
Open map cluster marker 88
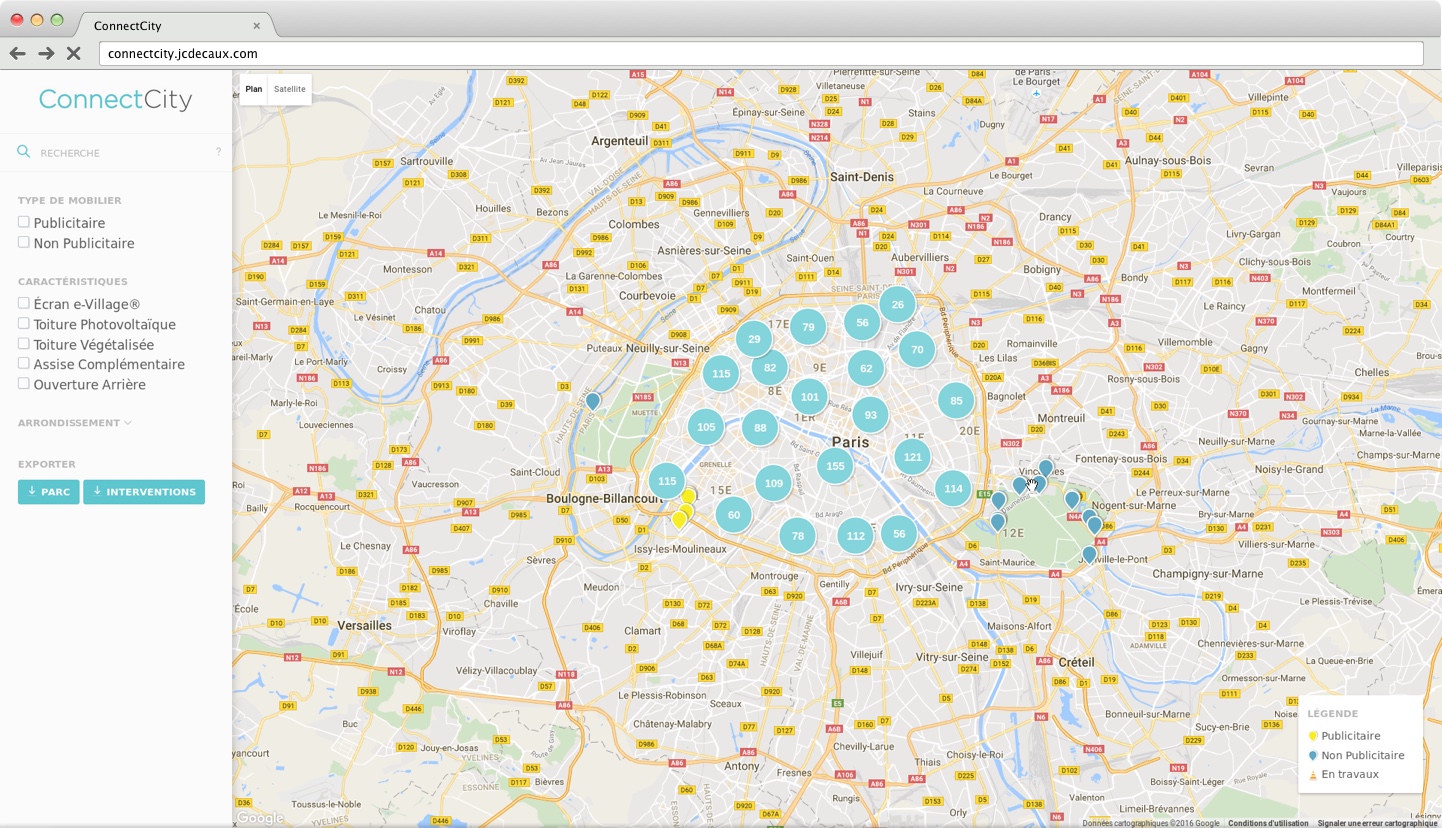[760, 428]
